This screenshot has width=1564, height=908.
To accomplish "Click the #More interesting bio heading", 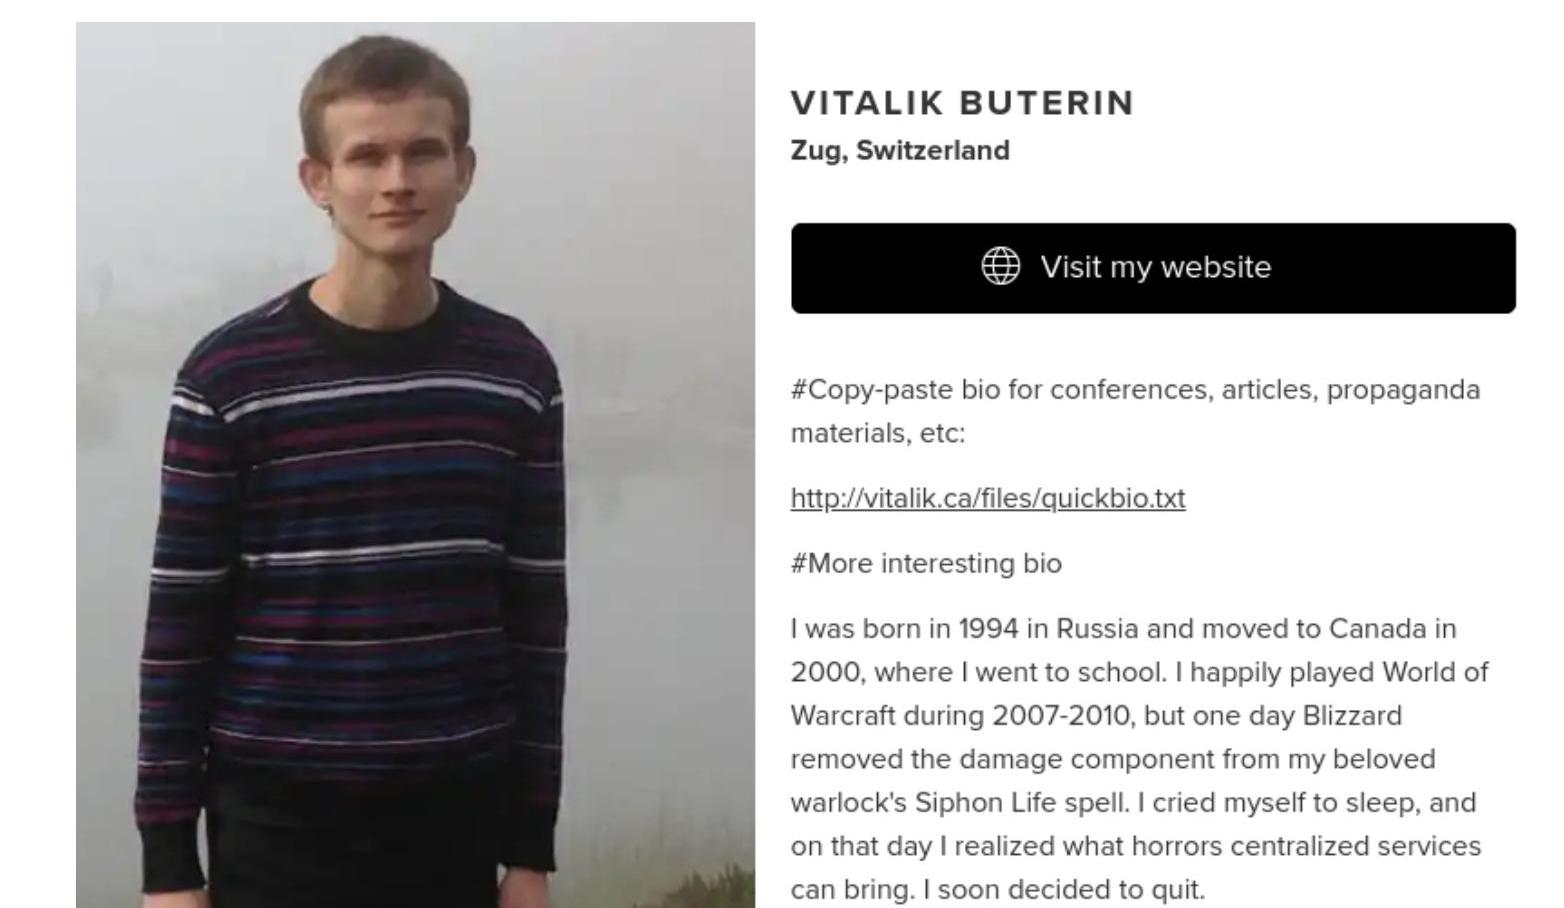I will tap(926, 564).
